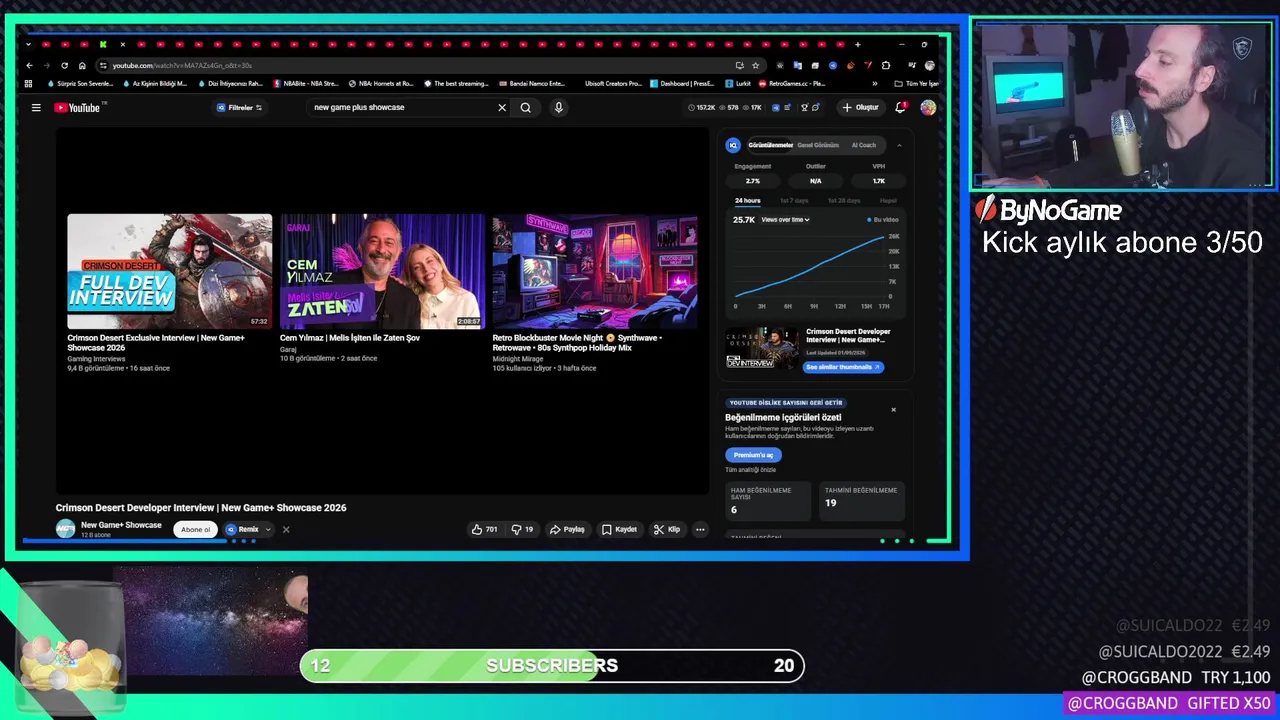
Task: Open the Filtreler filter button
Action: (240, 108)
